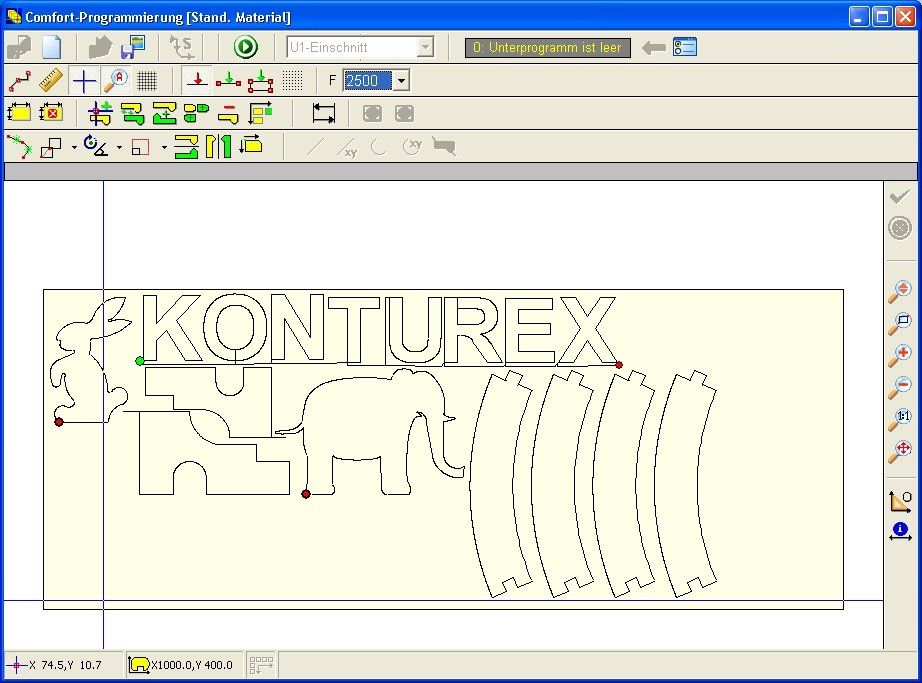Open the F feed rate dropdown
922x683 pixels.
[x=401, y=81]
